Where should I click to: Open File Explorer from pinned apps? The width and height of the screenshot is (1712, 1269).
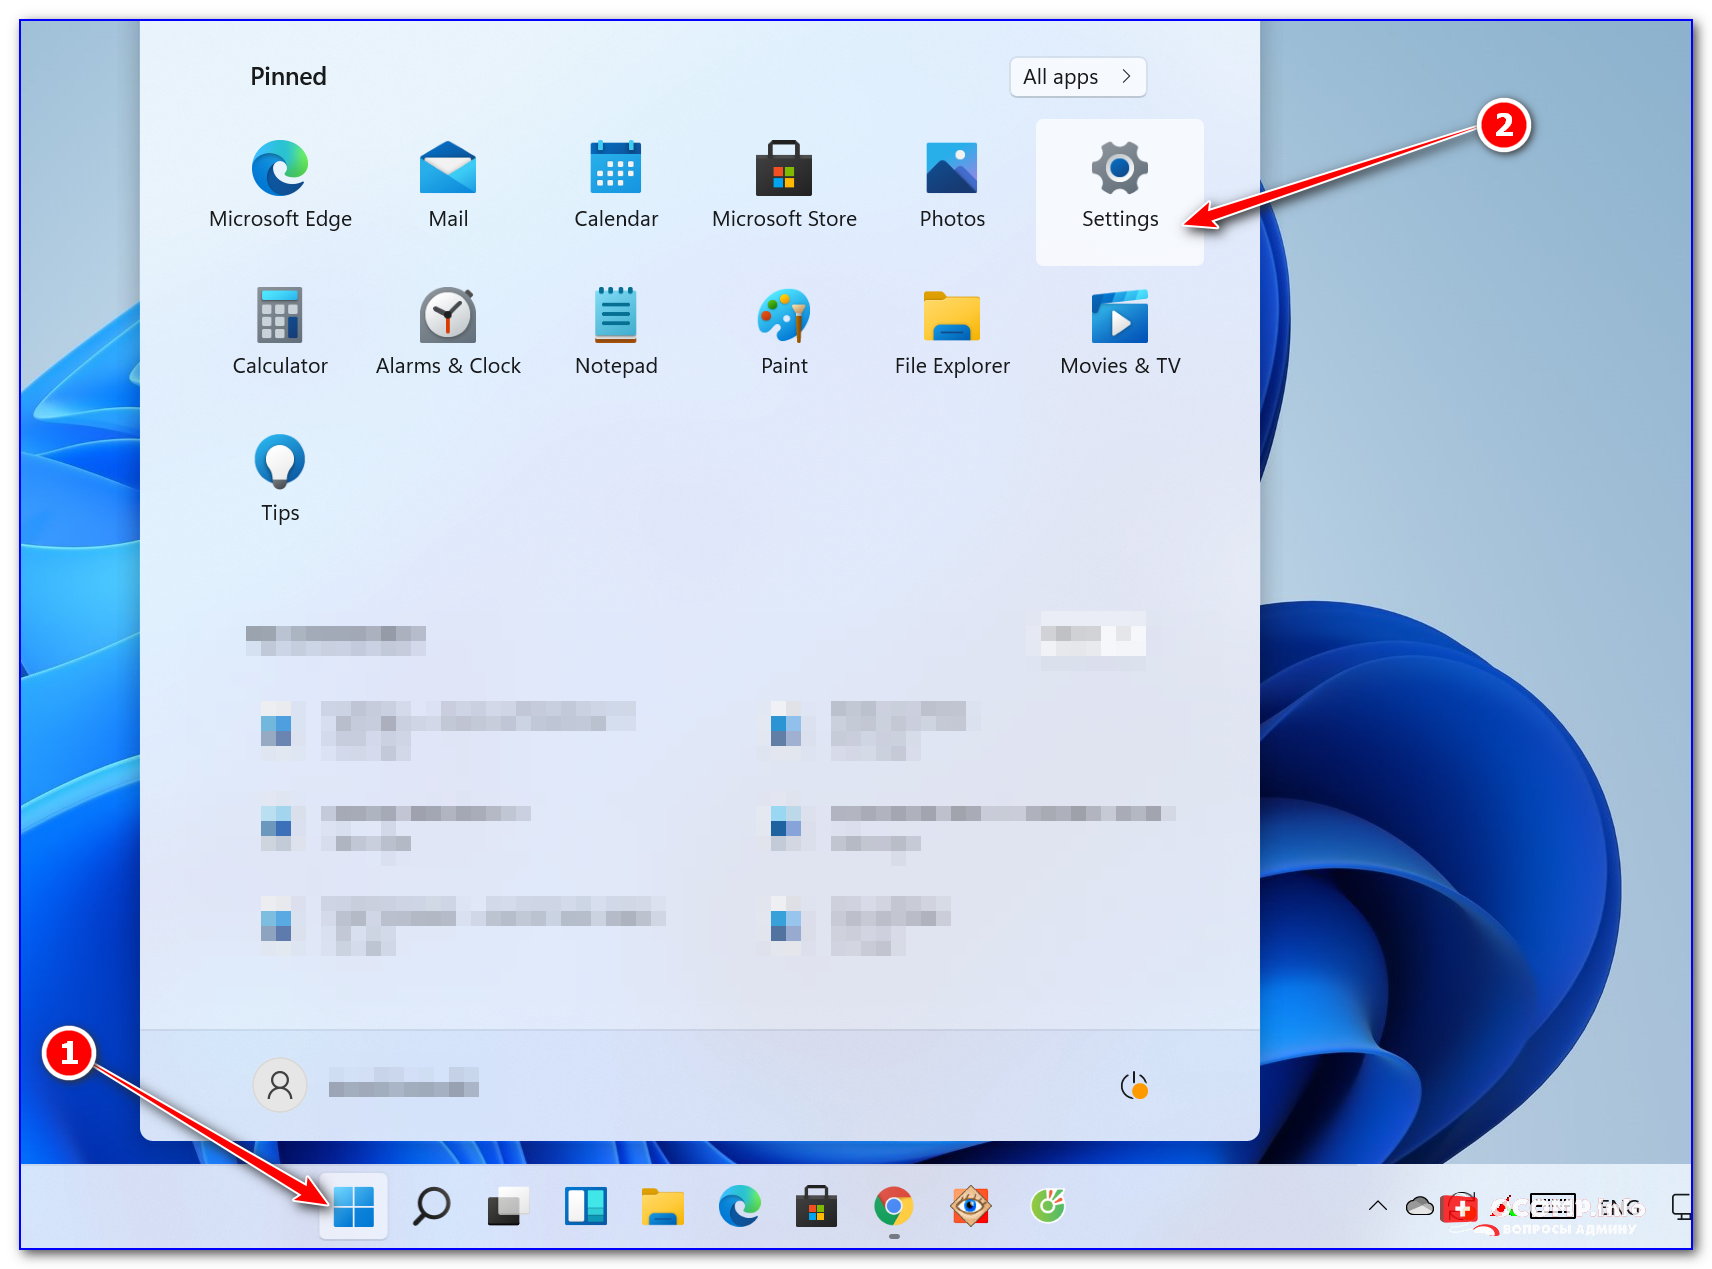(x=952, y=334)
